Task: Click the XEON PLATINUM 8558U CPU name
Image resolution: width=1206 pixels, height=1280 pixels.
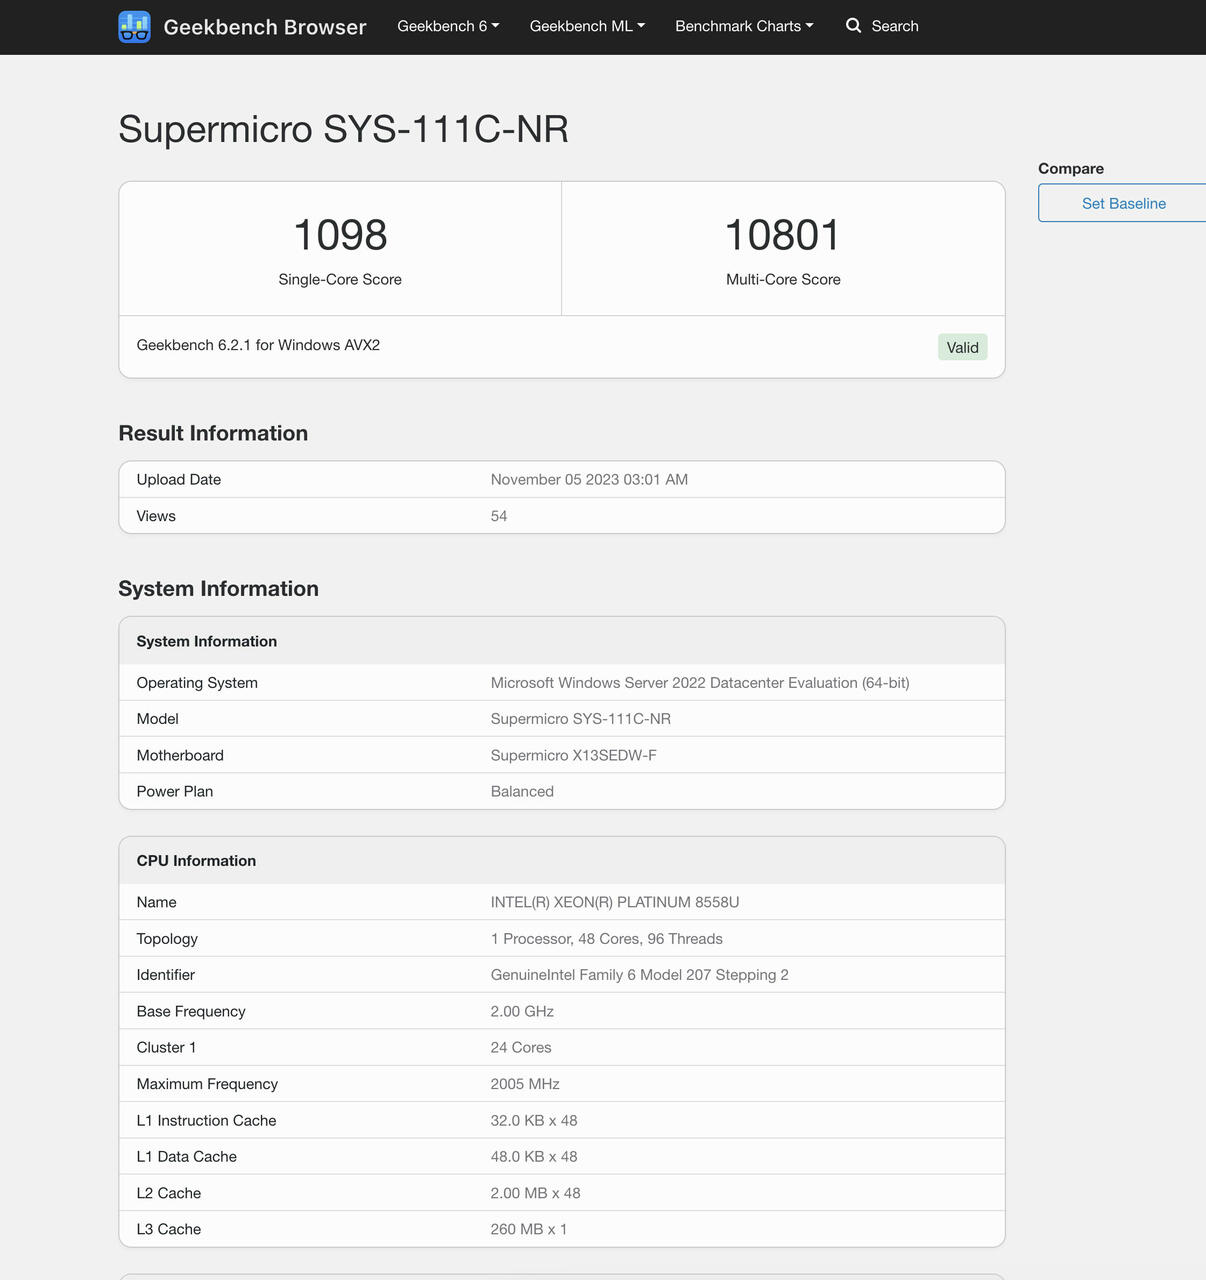Action: [x=615, y=902]
